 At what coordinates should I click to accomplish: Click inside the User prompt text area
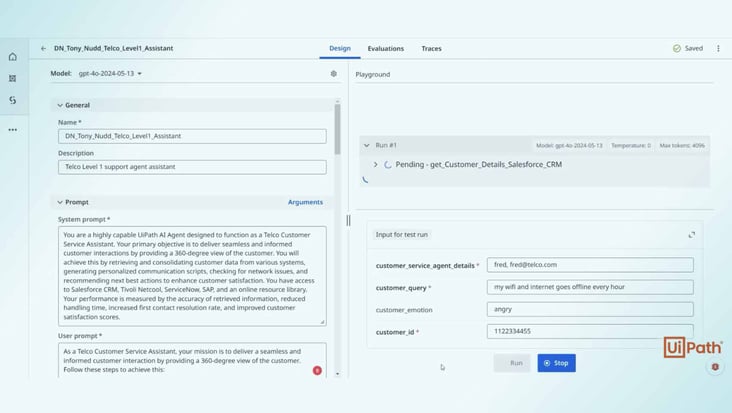(192, 360)
